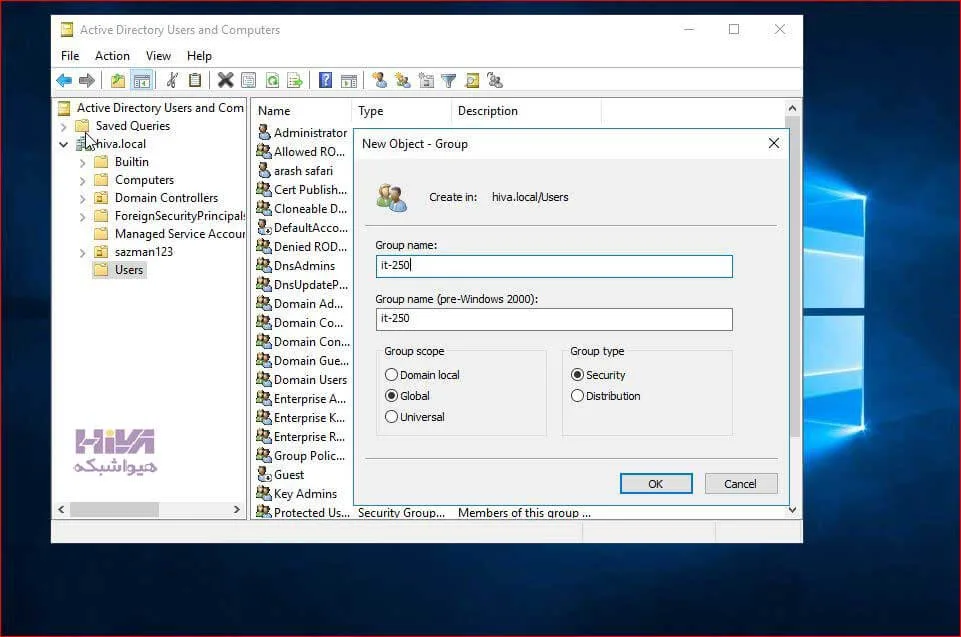Click the Back arrow in toolbar
This screenshot has height=637, width=961.
point(64,80)
